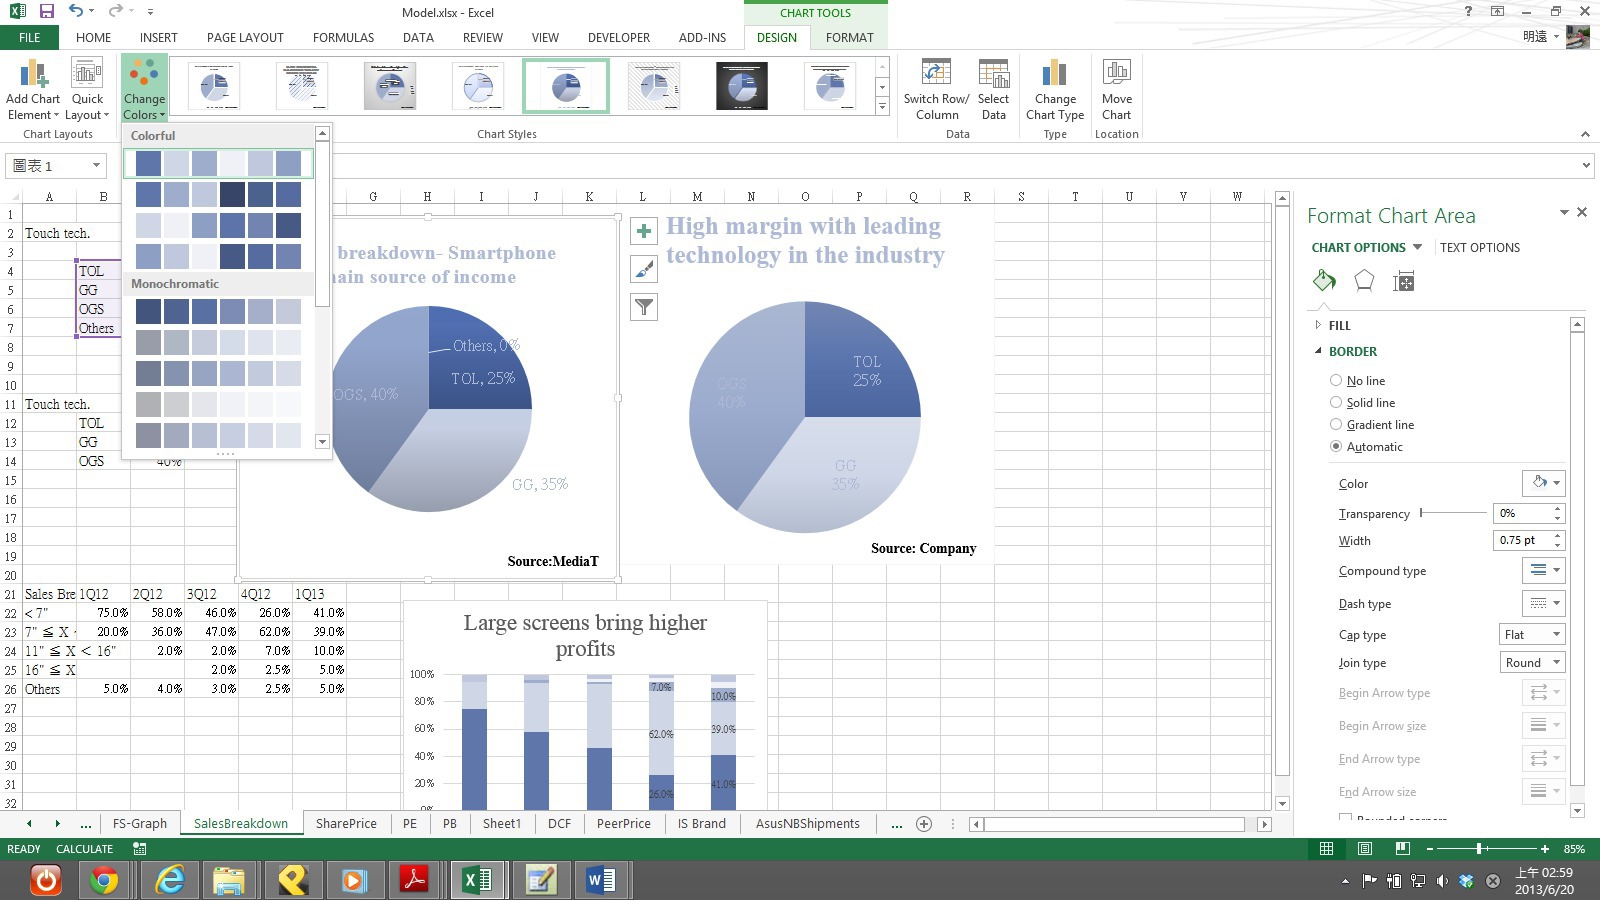Click the Move Chart icon
The height and width of the screenshot is (900, 1600).
click(x=1116, y=76)
